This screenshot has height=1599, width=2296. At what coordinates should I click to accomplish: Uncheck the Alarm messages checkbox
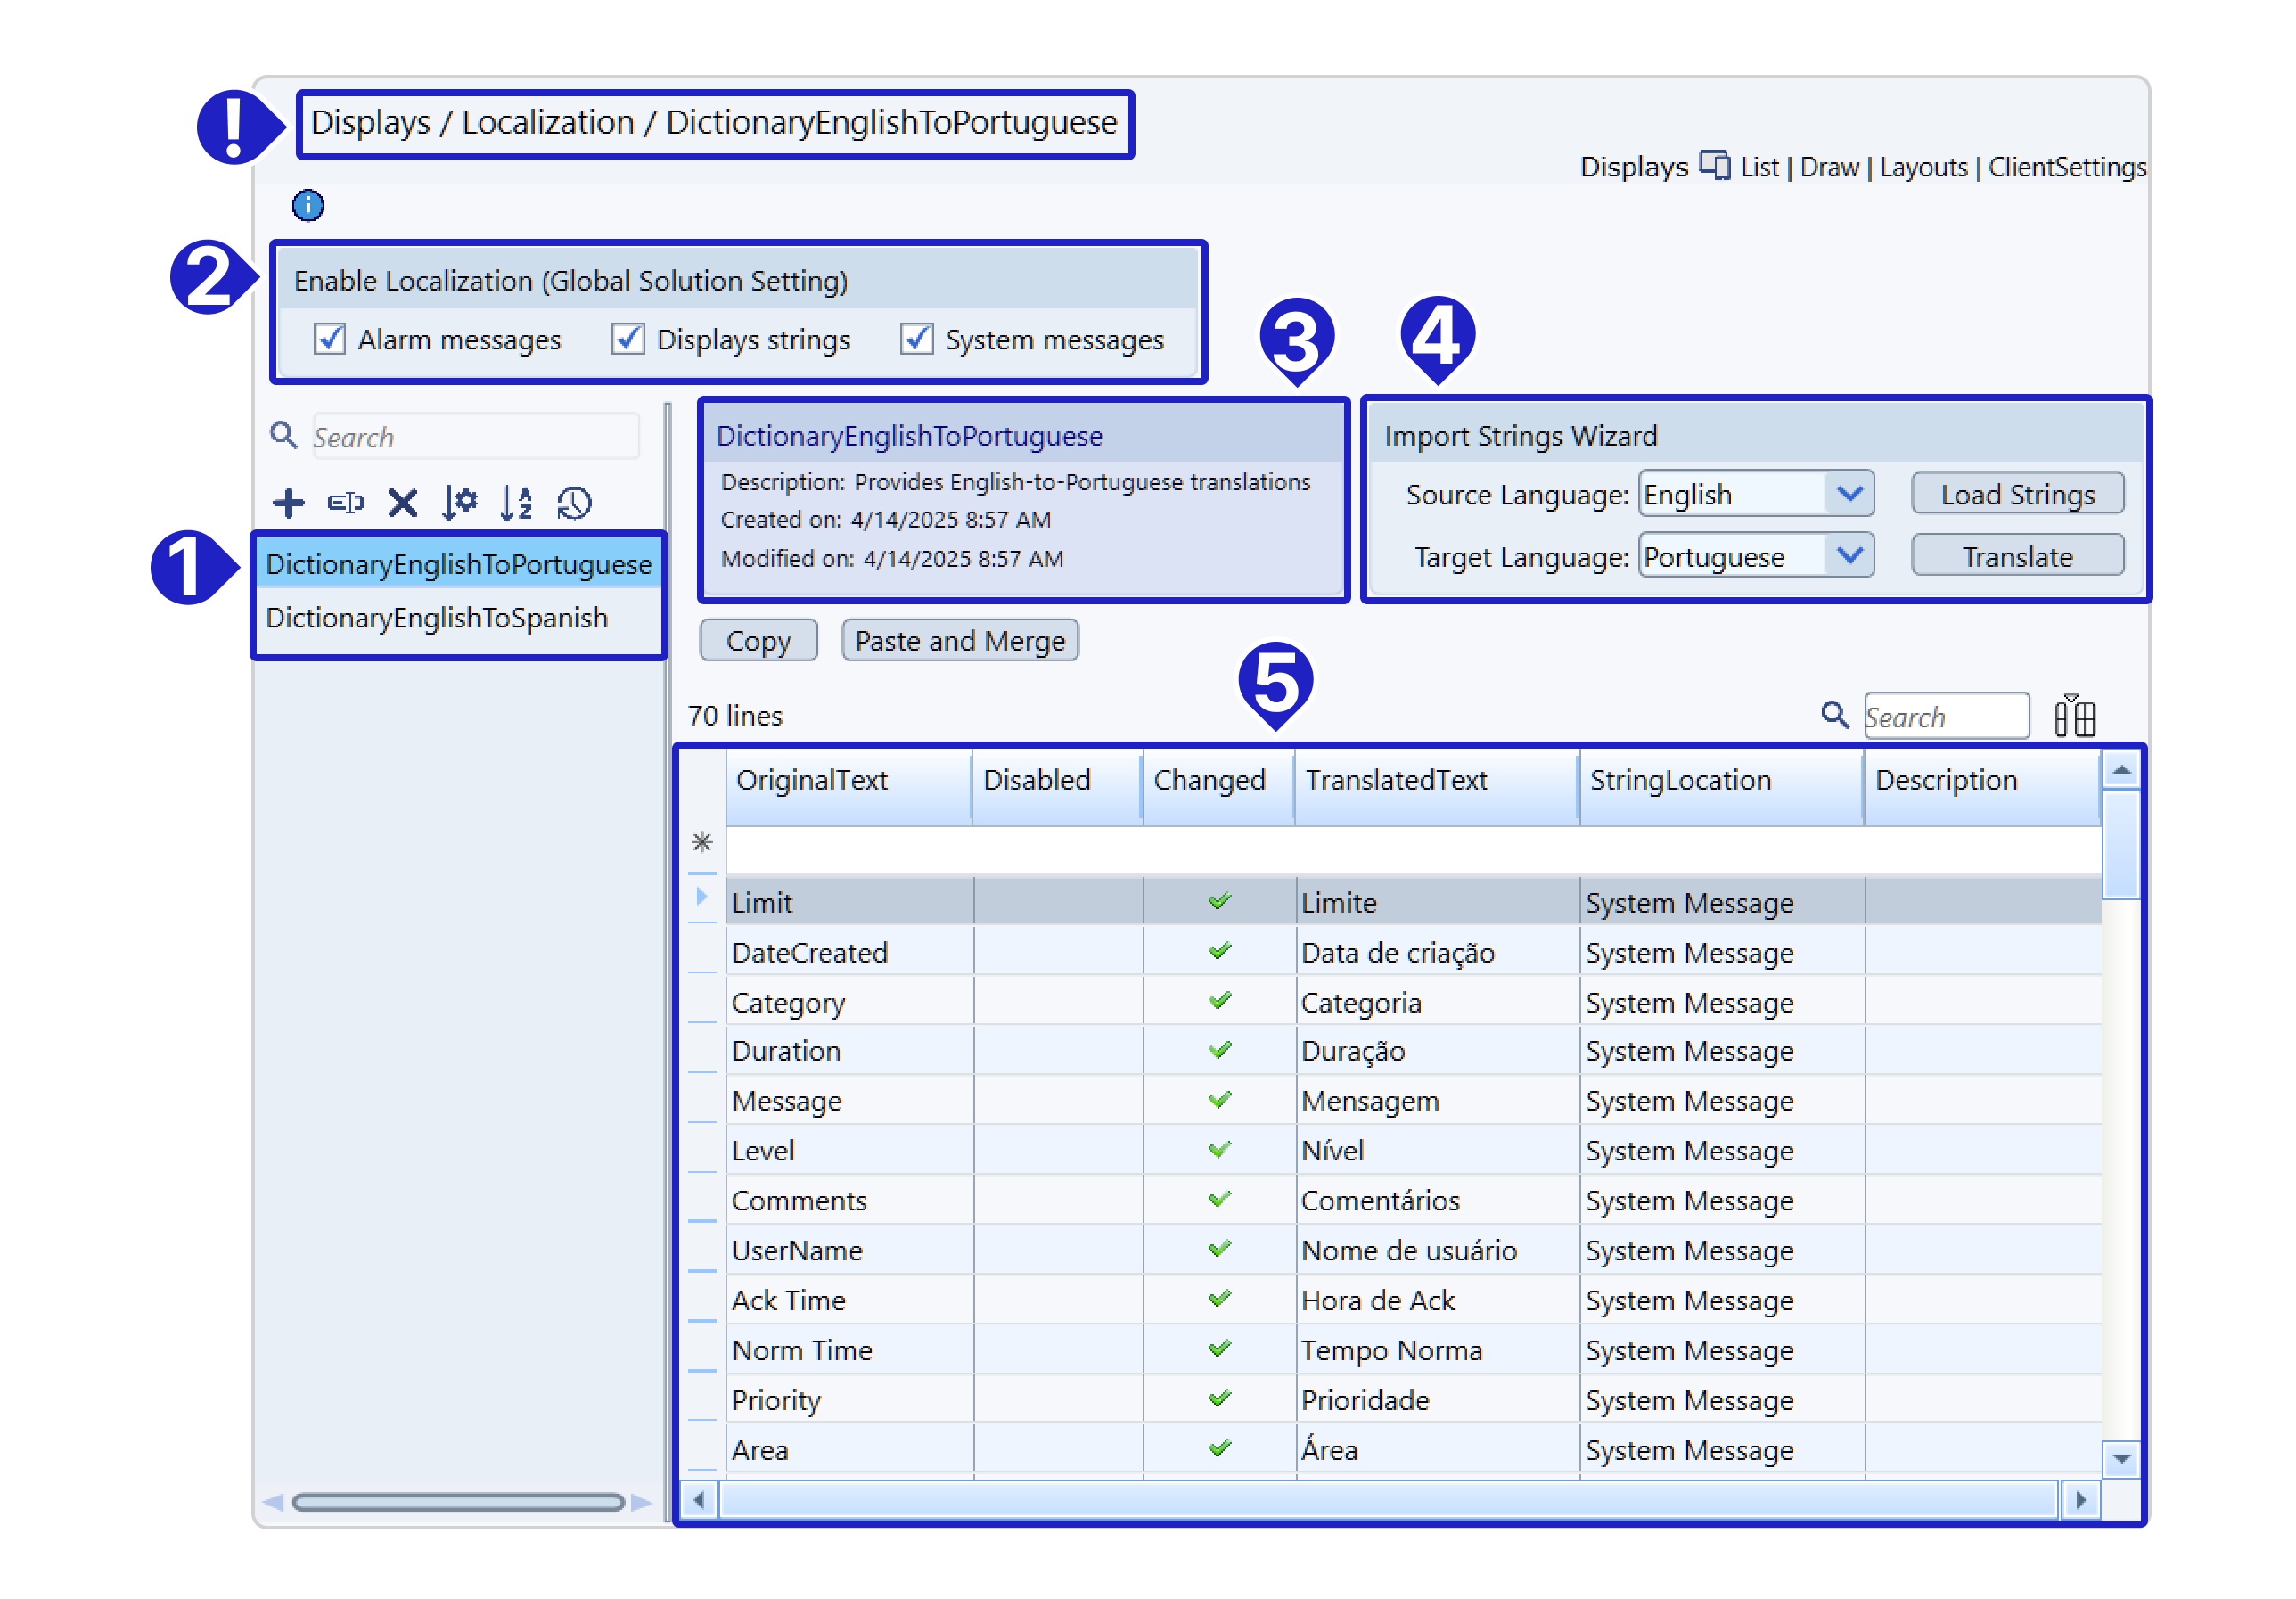pos(330,340)
